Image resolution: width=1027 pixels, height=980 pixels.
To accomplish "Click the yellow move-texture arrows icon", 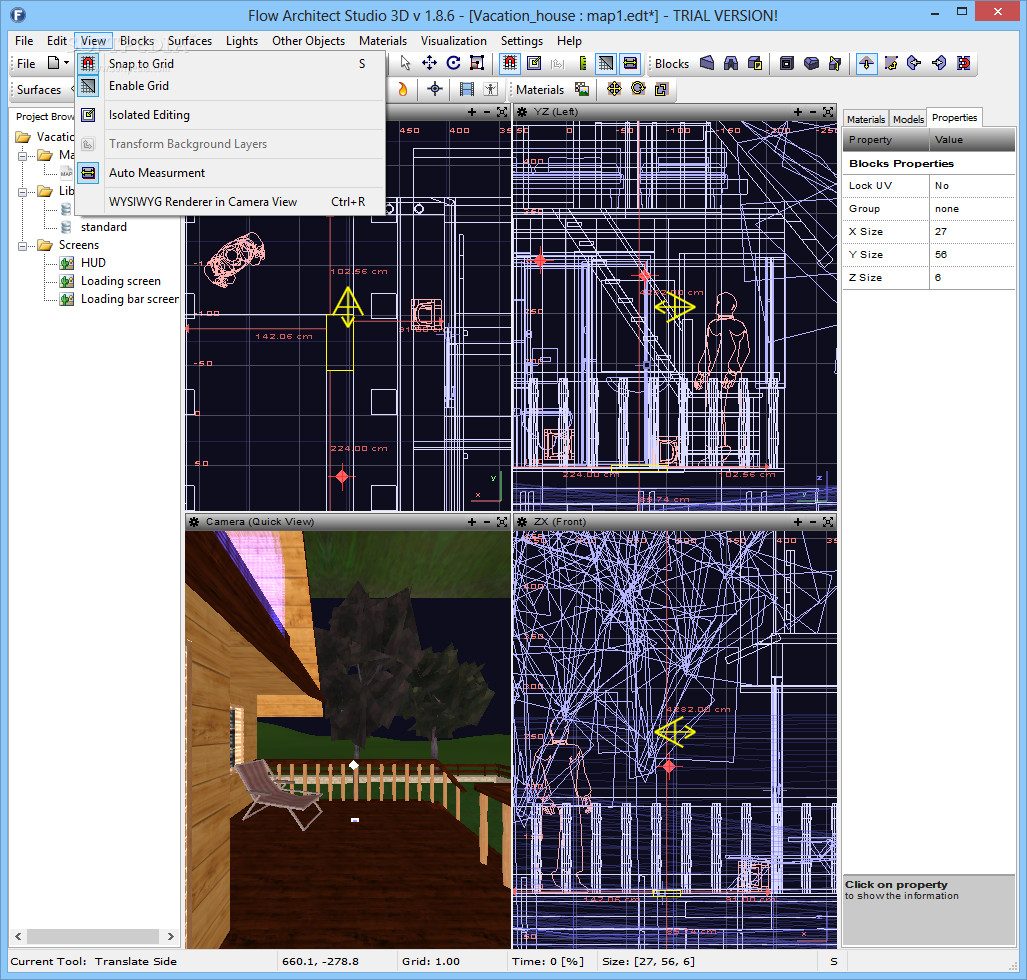I will tap(614, 88).
